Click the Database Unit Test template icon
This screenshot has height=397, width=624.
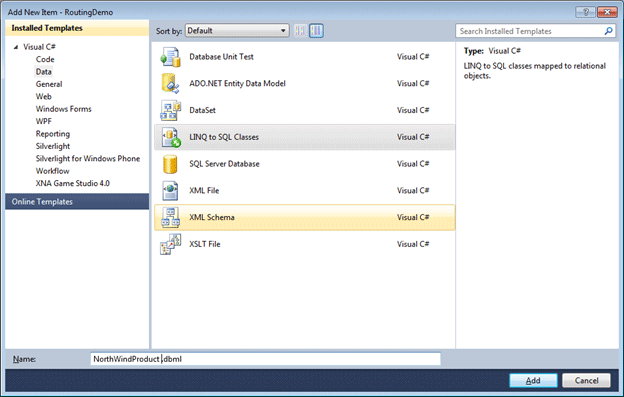point(171,56)
